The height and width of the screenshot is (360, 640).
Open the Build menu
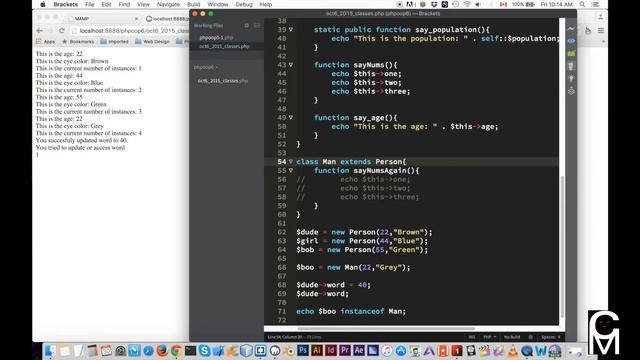tap(193, 4)
